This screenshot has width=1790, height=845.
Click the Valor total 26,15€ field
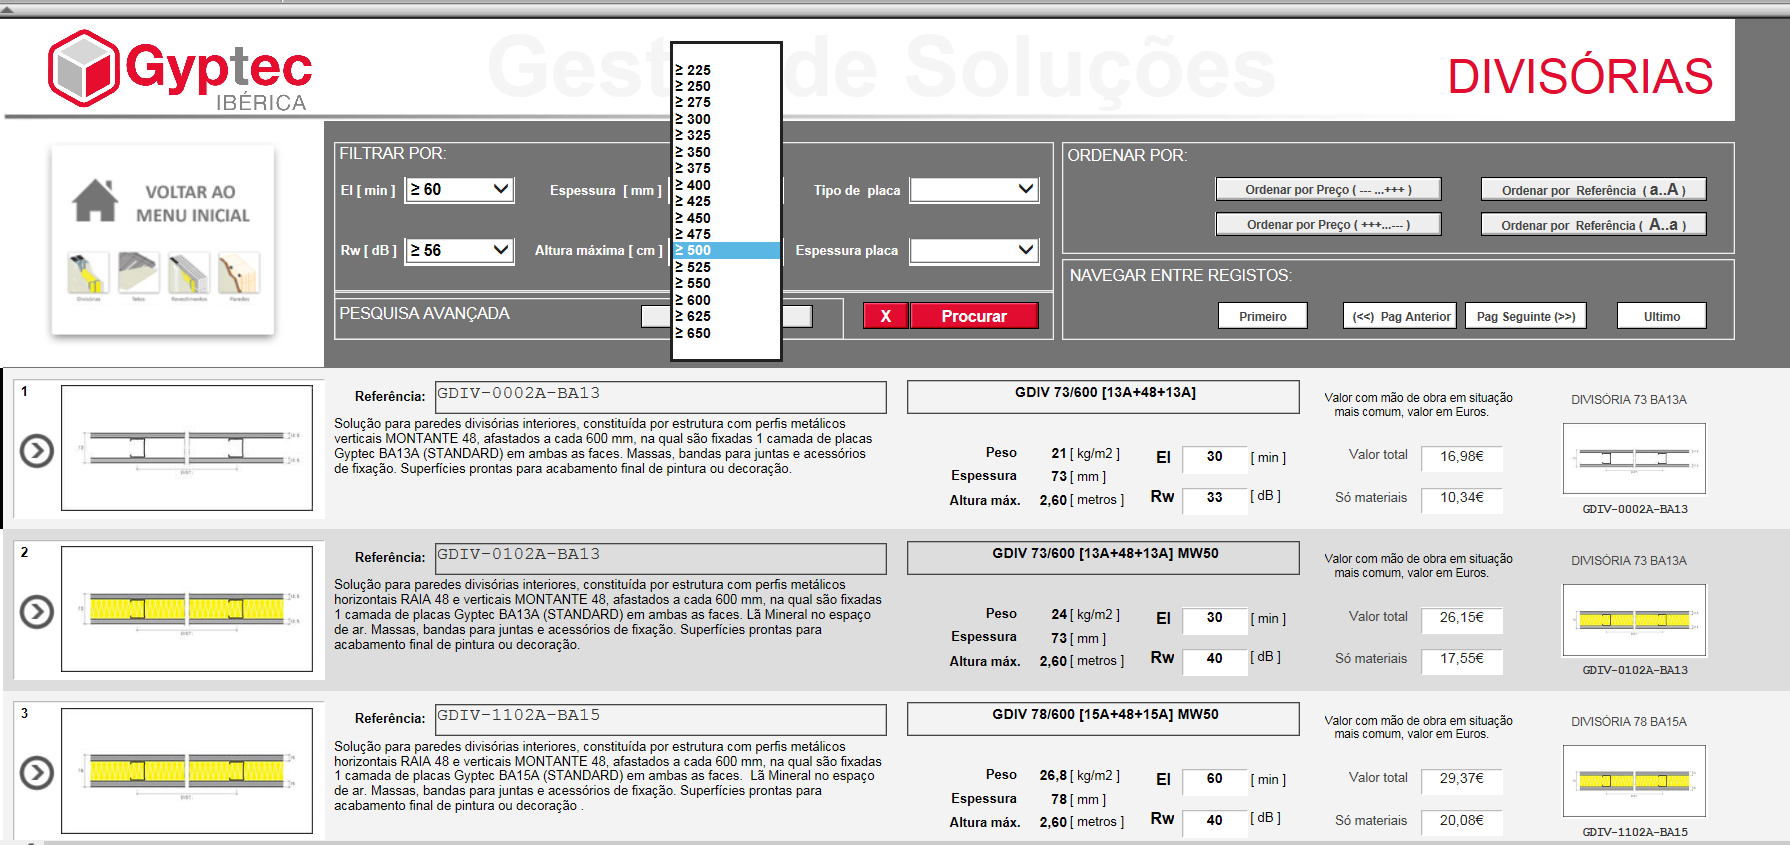pos(1461,618)
